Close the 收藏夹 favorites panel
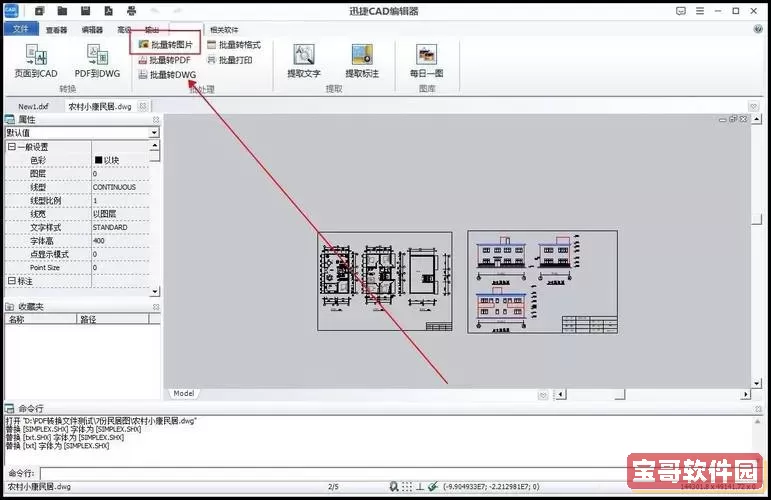Viewport: 771px width, 500px height. (156, 307)
